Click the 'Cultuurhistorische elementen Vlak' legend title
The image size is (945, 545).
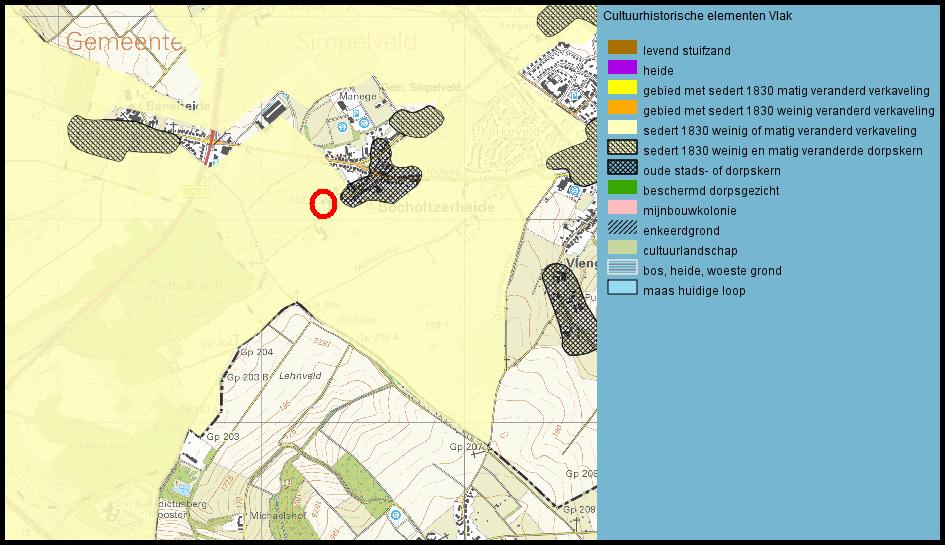(x=711, y=16)
